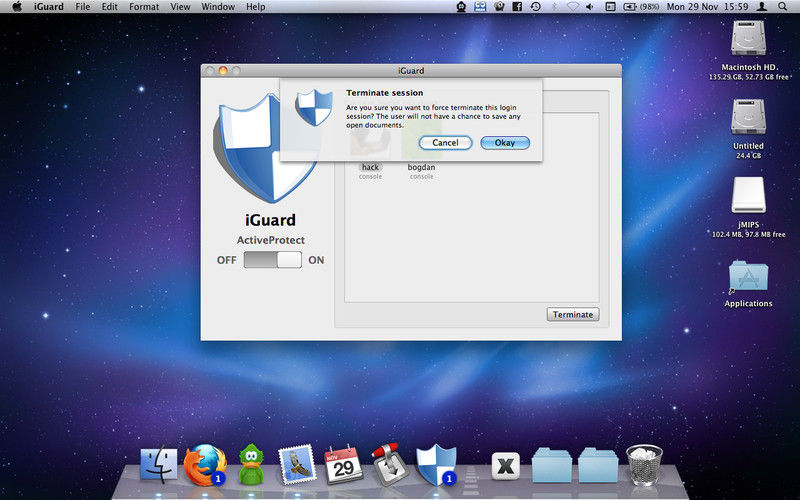The height and width of the screenshot is (500, 800).
Task: Click the Facebook menu bar icon
Action: (517, 7)
